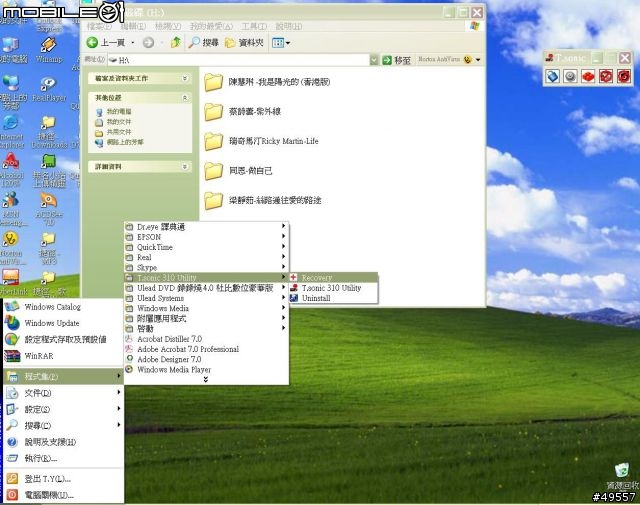Select the Recycle Bin desktop icon
Screen dimensions: 640x505
(622, 476)
